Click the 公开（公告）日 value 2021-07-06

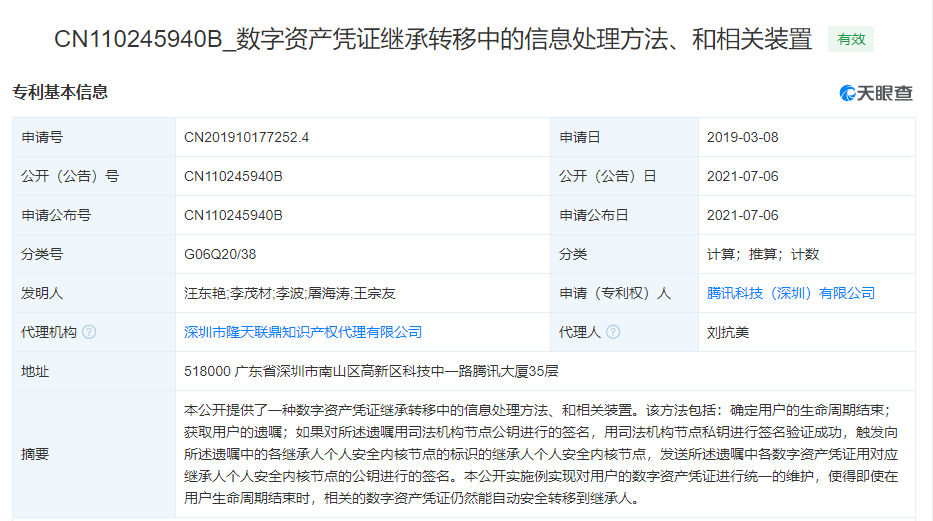click(x=743, y=177)
